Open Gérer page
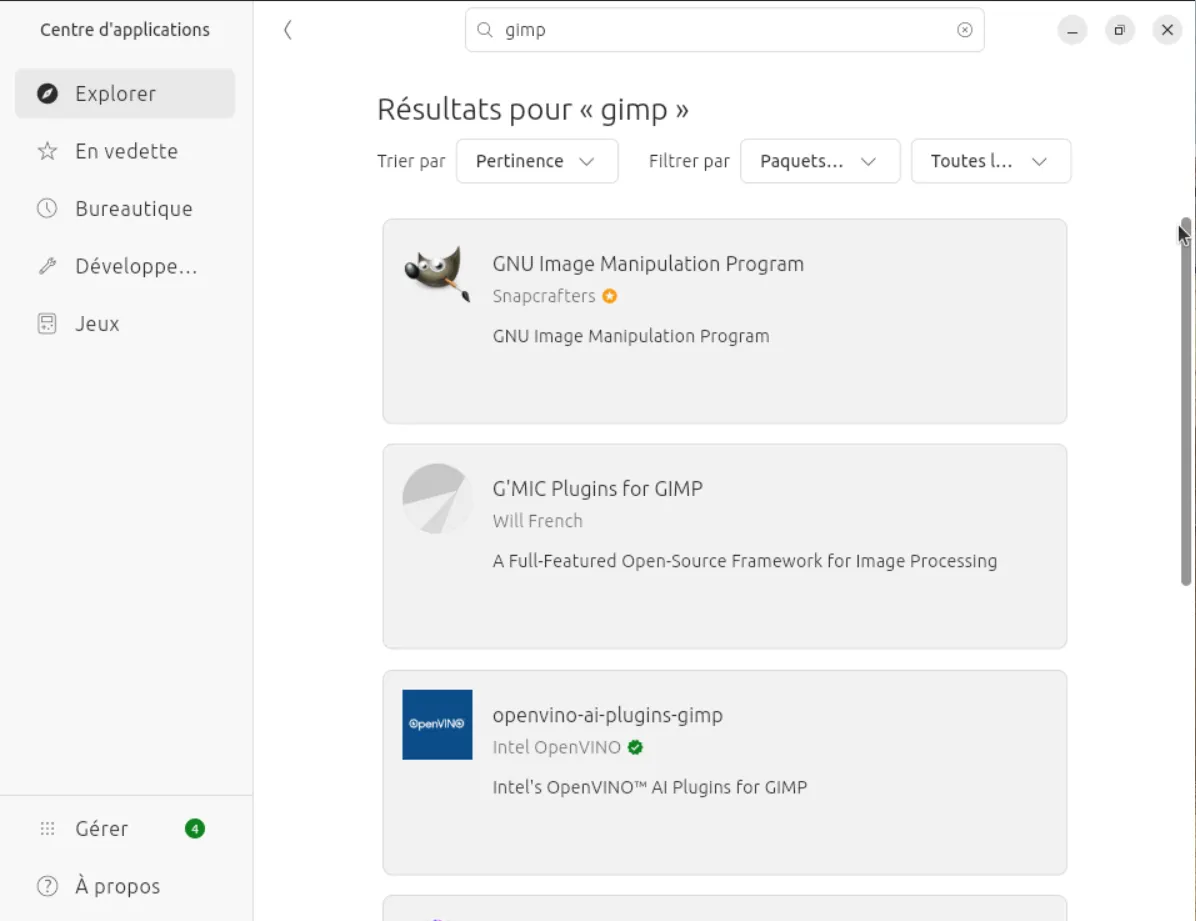 [x=125, y=828]
